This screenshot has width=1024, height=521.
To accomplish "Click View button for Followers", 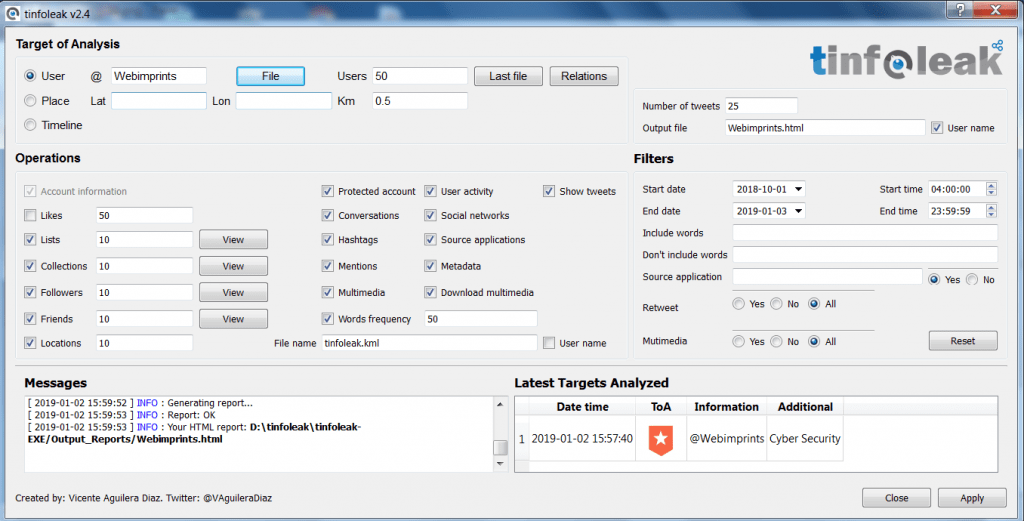I will pyautogui.click(x=233, y=292).
